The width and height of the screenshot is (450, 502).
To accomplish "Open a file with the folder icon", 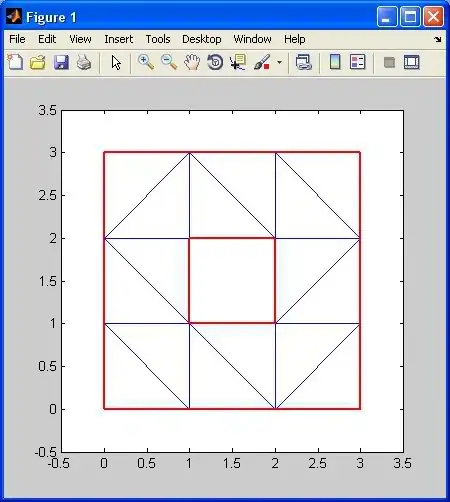I will 38,62.
